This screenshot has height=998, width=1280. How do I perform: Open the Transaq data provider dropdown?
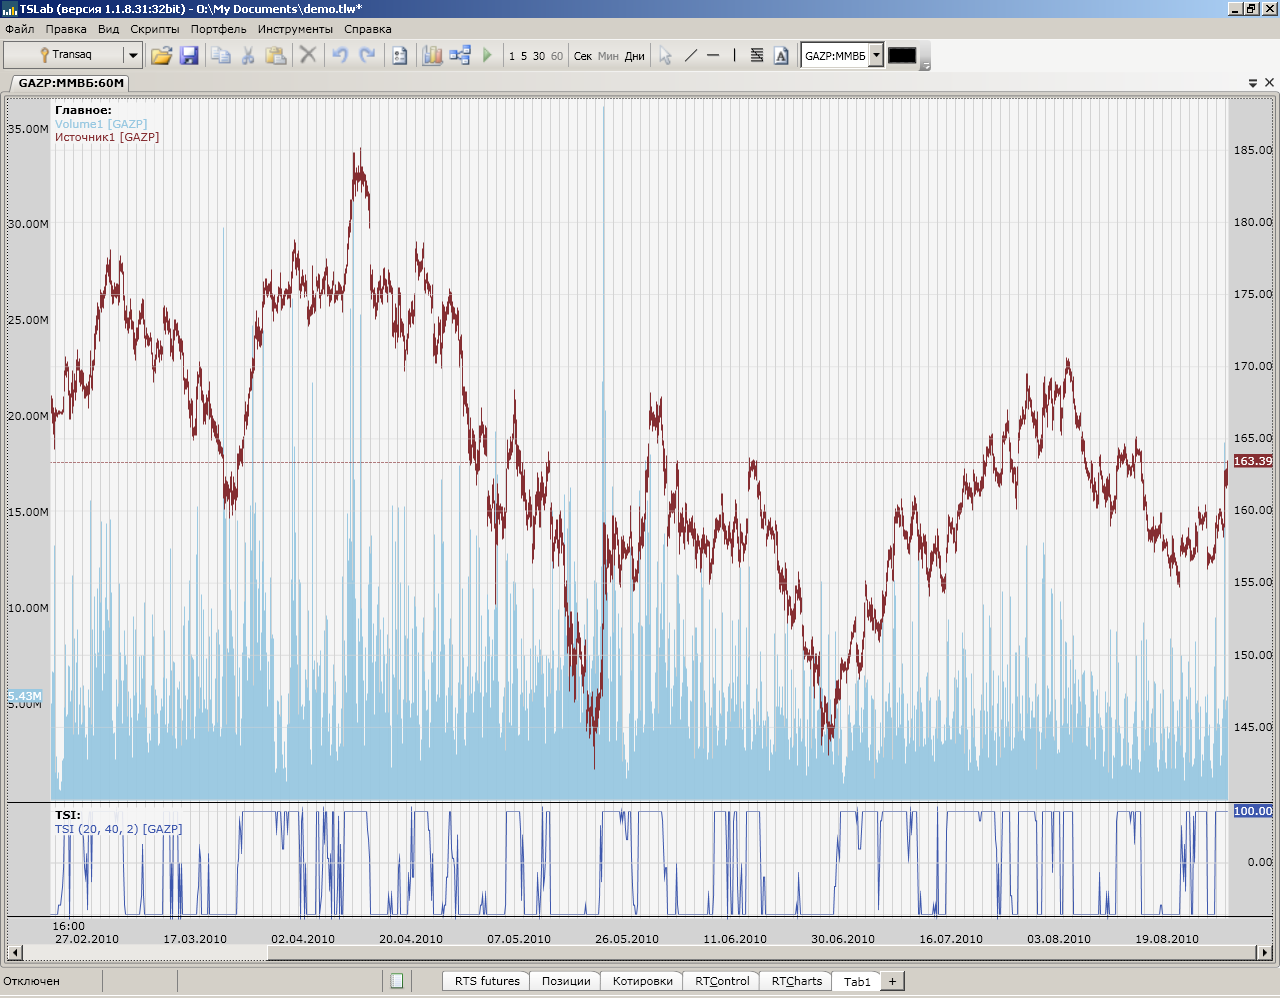(x=132, y=55)
